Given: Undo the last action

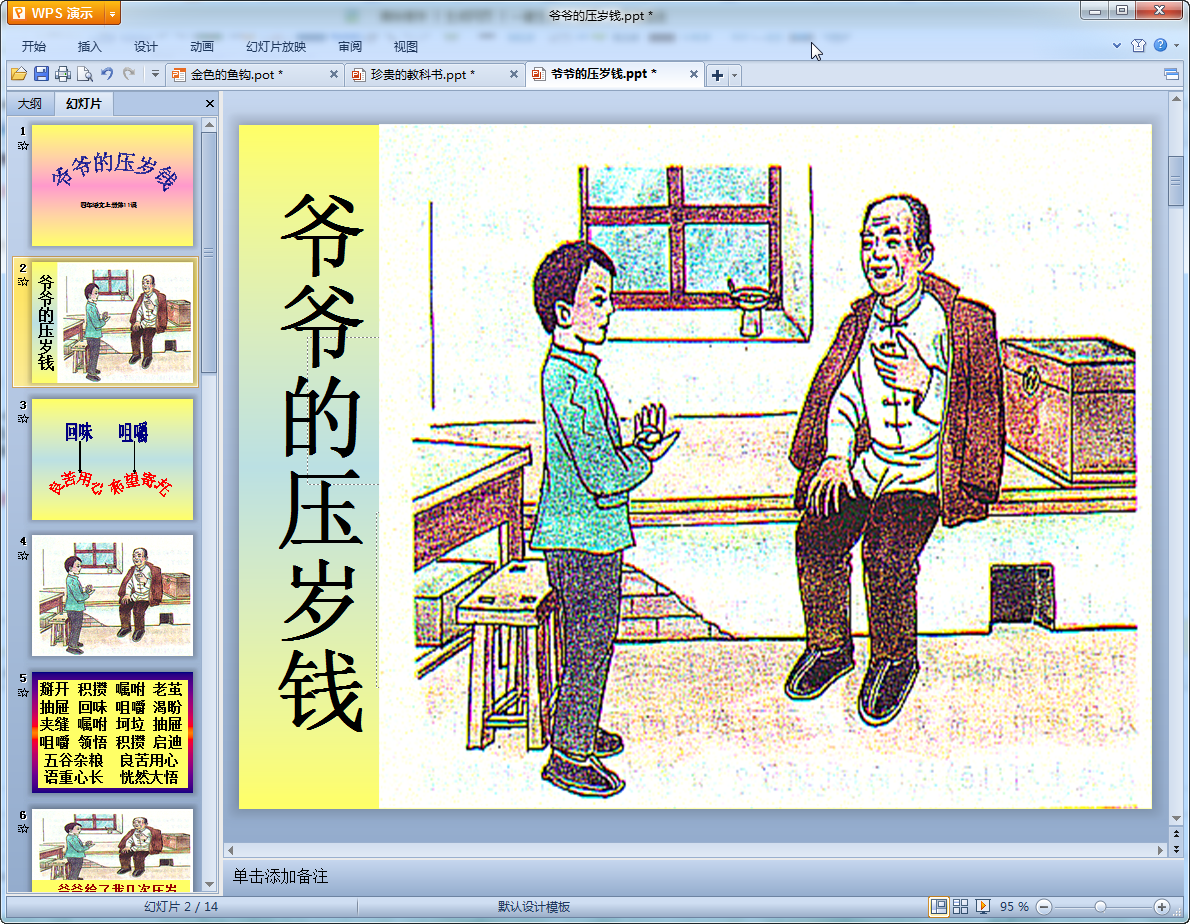Looking at the screenshot, I should click(x=107, y=74).
